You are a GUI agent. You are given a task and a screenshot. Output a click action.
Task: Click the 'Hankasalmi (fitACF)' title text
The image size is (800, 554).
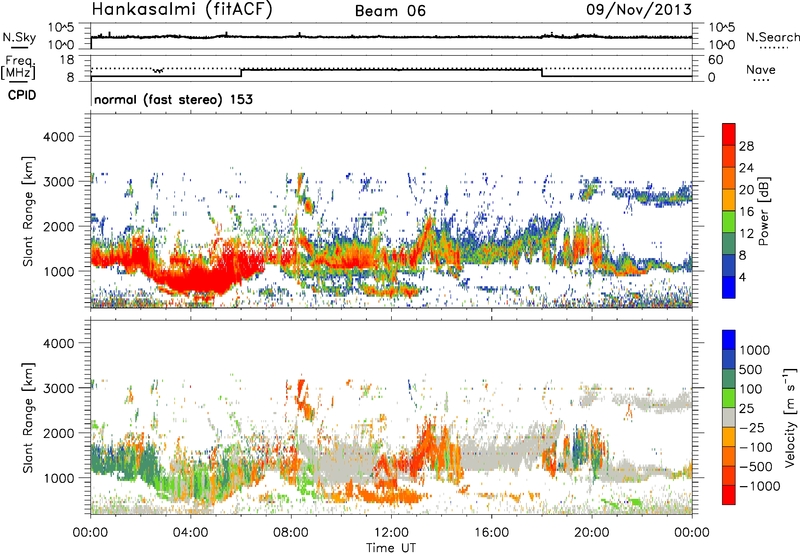coord(182,10)
